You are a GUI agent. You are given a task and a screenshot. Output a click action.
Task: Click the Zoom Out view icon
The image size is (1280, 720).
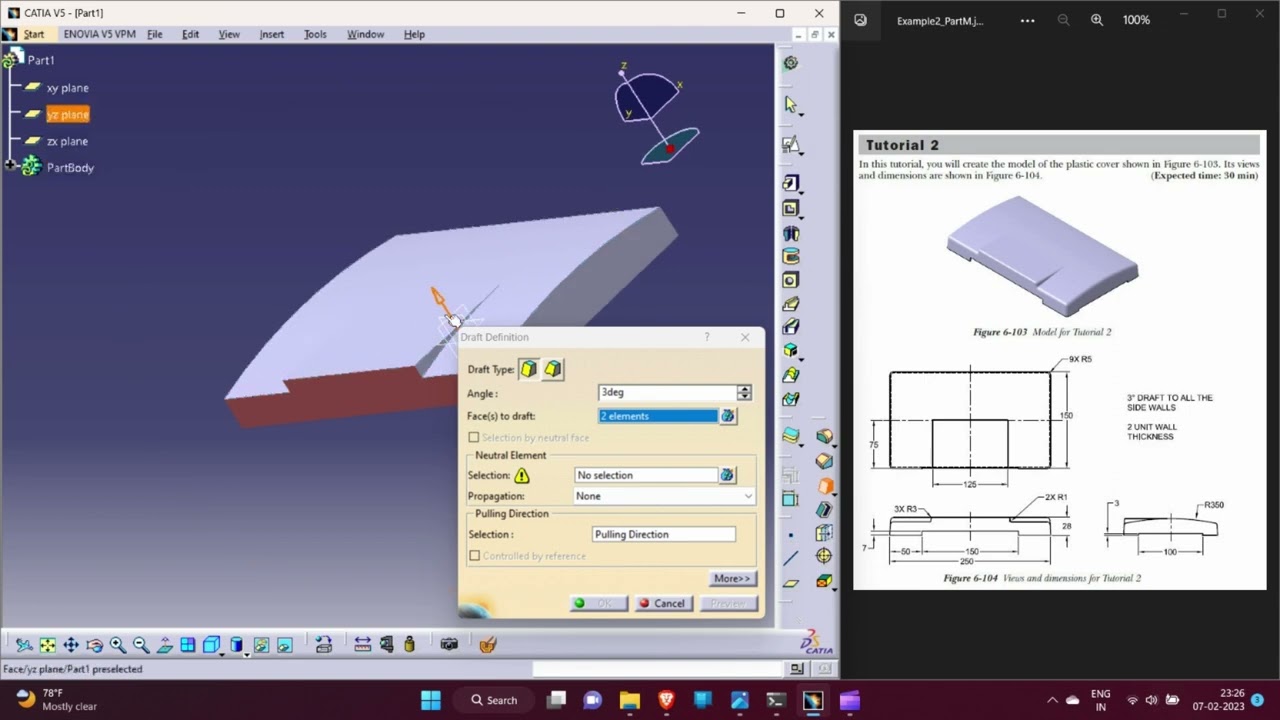pos(141,645)
